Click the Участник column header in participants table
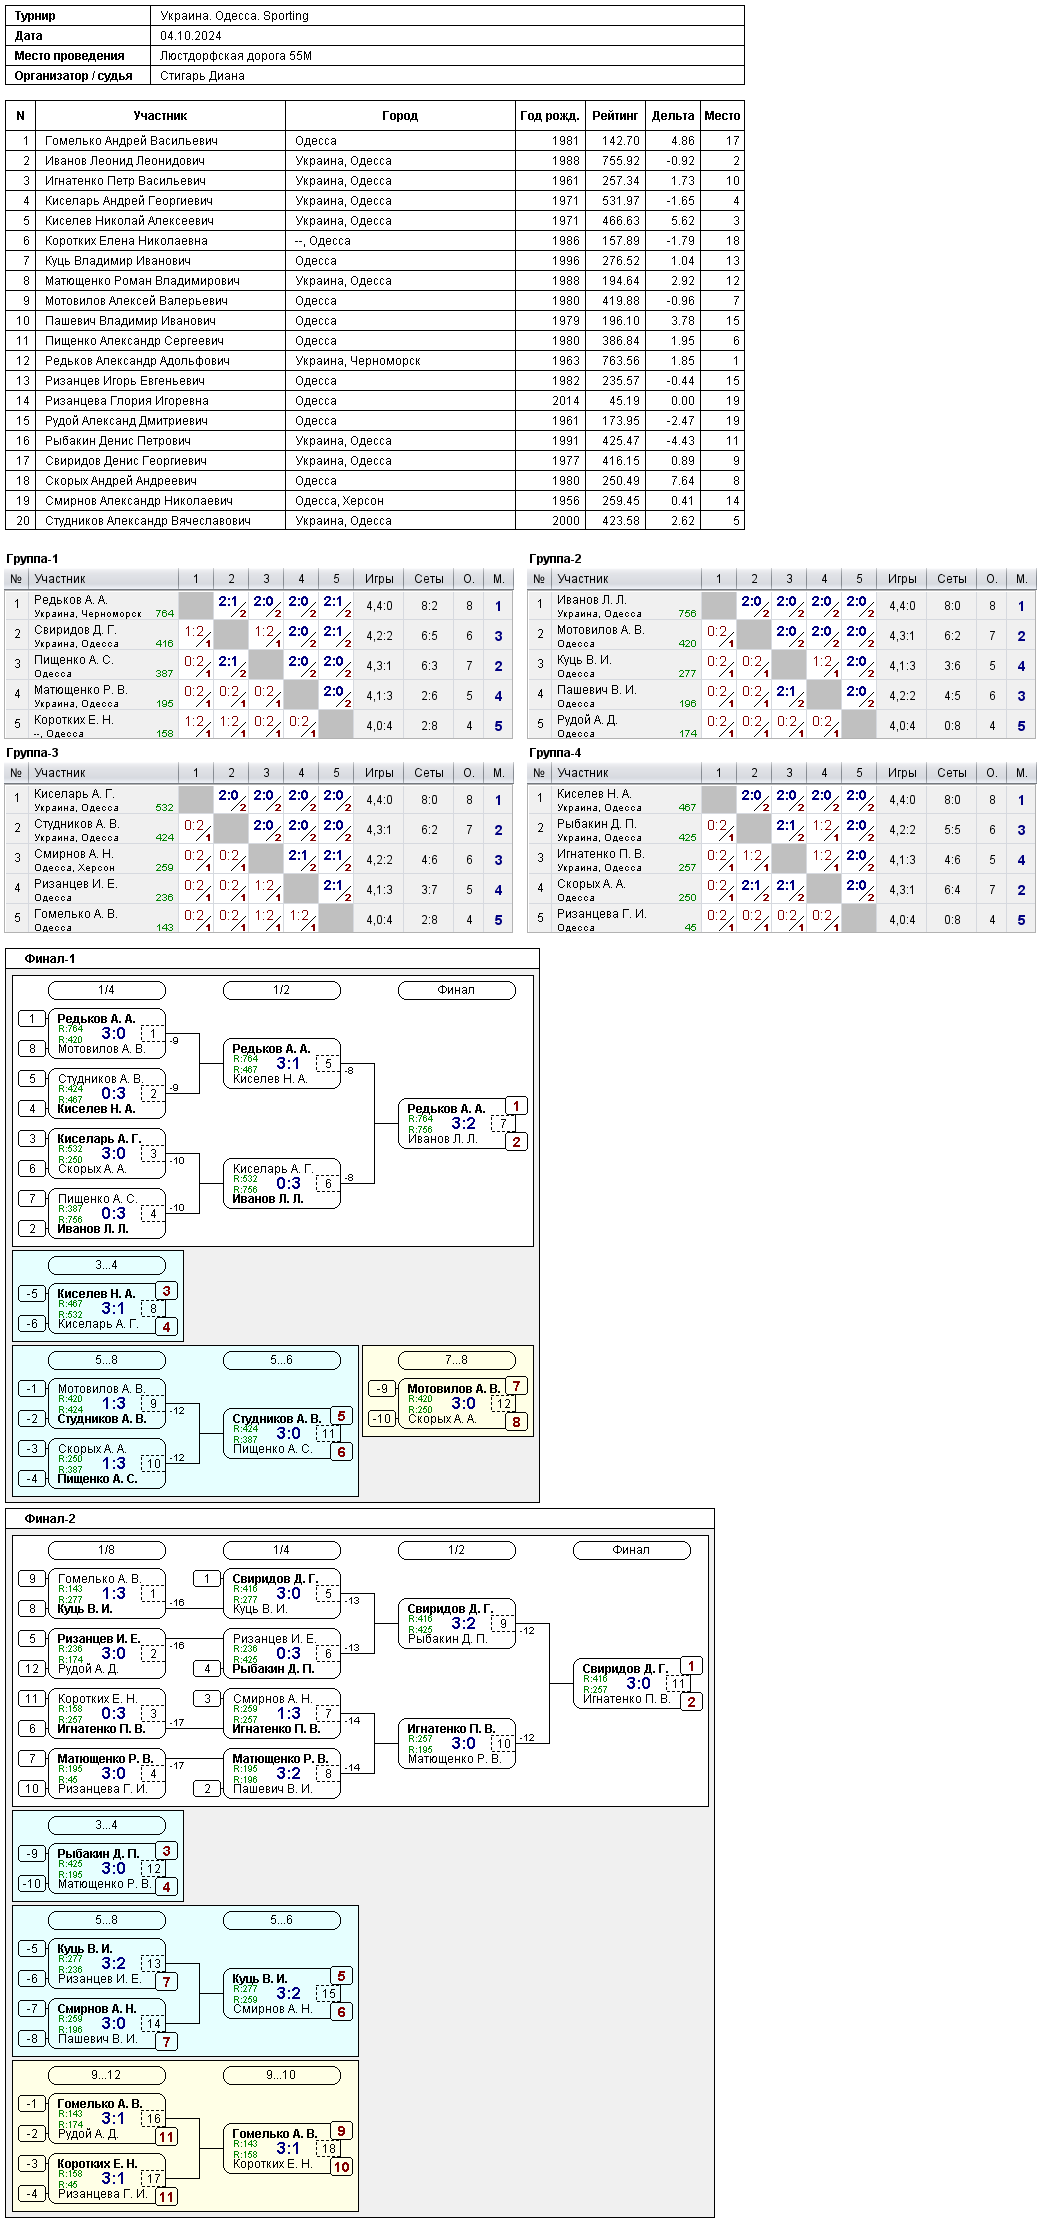This screenshot has height=2223, width=1046. click(161, 116)
